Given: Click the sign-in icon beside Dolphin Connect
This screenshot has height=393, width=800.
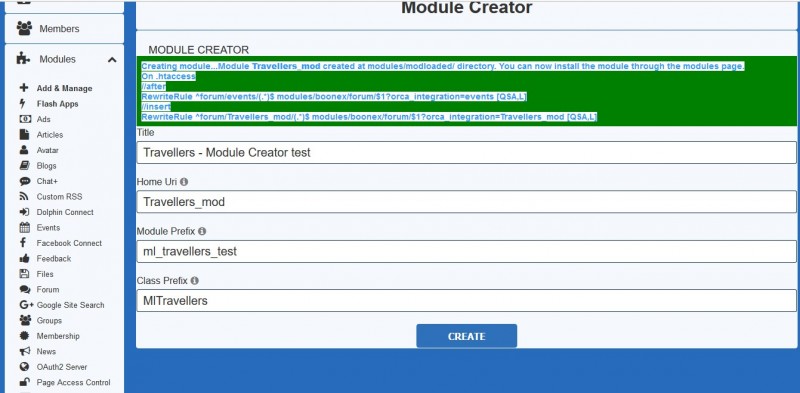Looking at the screenshot, I should 24,212.
